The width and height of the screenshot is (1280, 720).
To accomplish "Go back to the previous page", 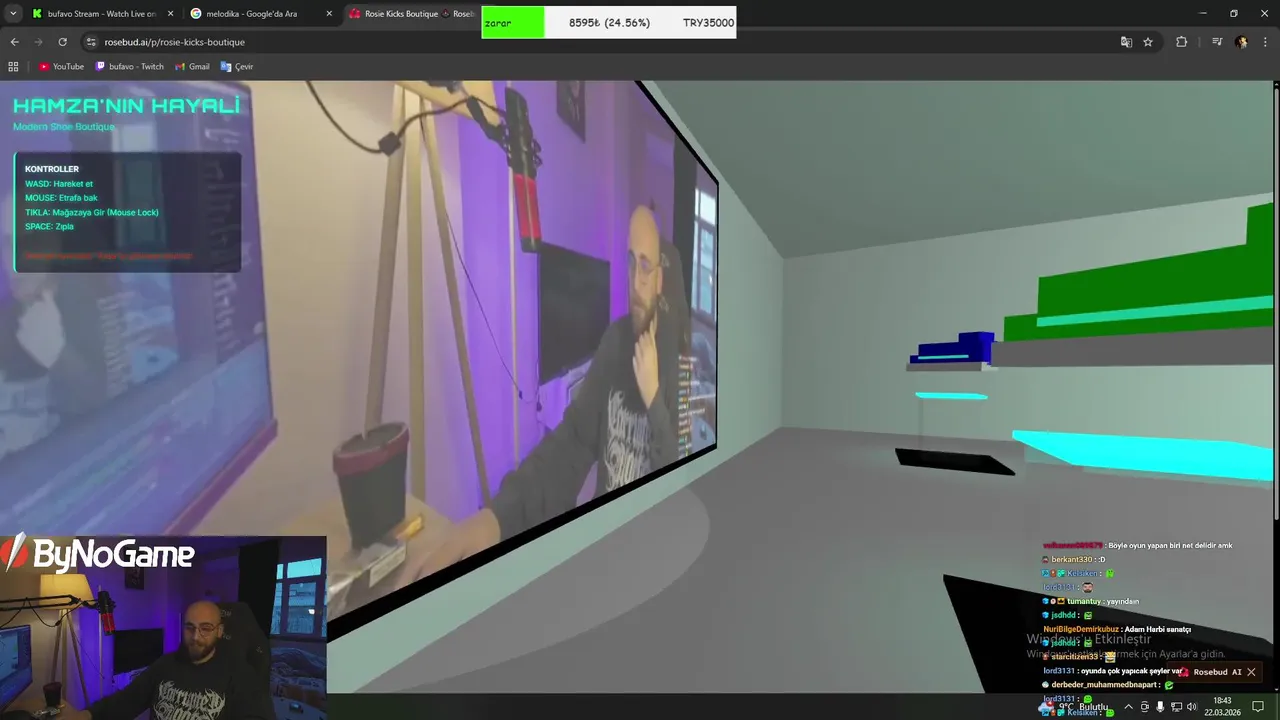I will click(14, 42).
